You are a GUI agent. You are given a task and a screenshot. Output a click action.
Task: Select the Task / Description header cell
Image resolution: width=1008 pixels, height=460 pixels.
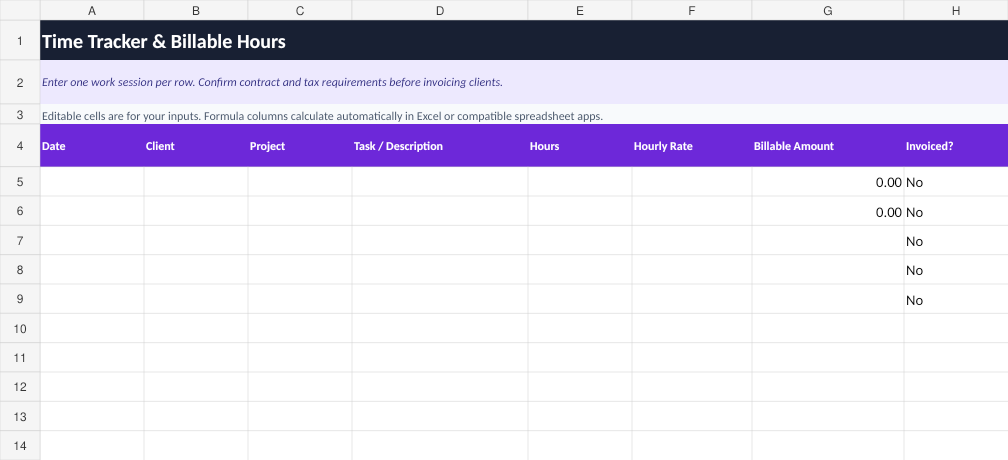(x=440, y=146)
